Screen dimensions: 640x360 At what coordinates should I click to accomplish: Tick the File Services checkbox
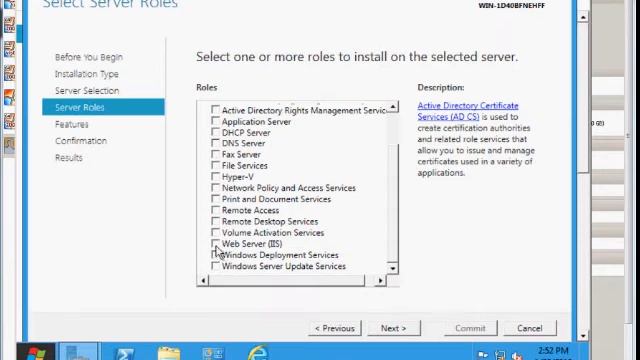215,165
